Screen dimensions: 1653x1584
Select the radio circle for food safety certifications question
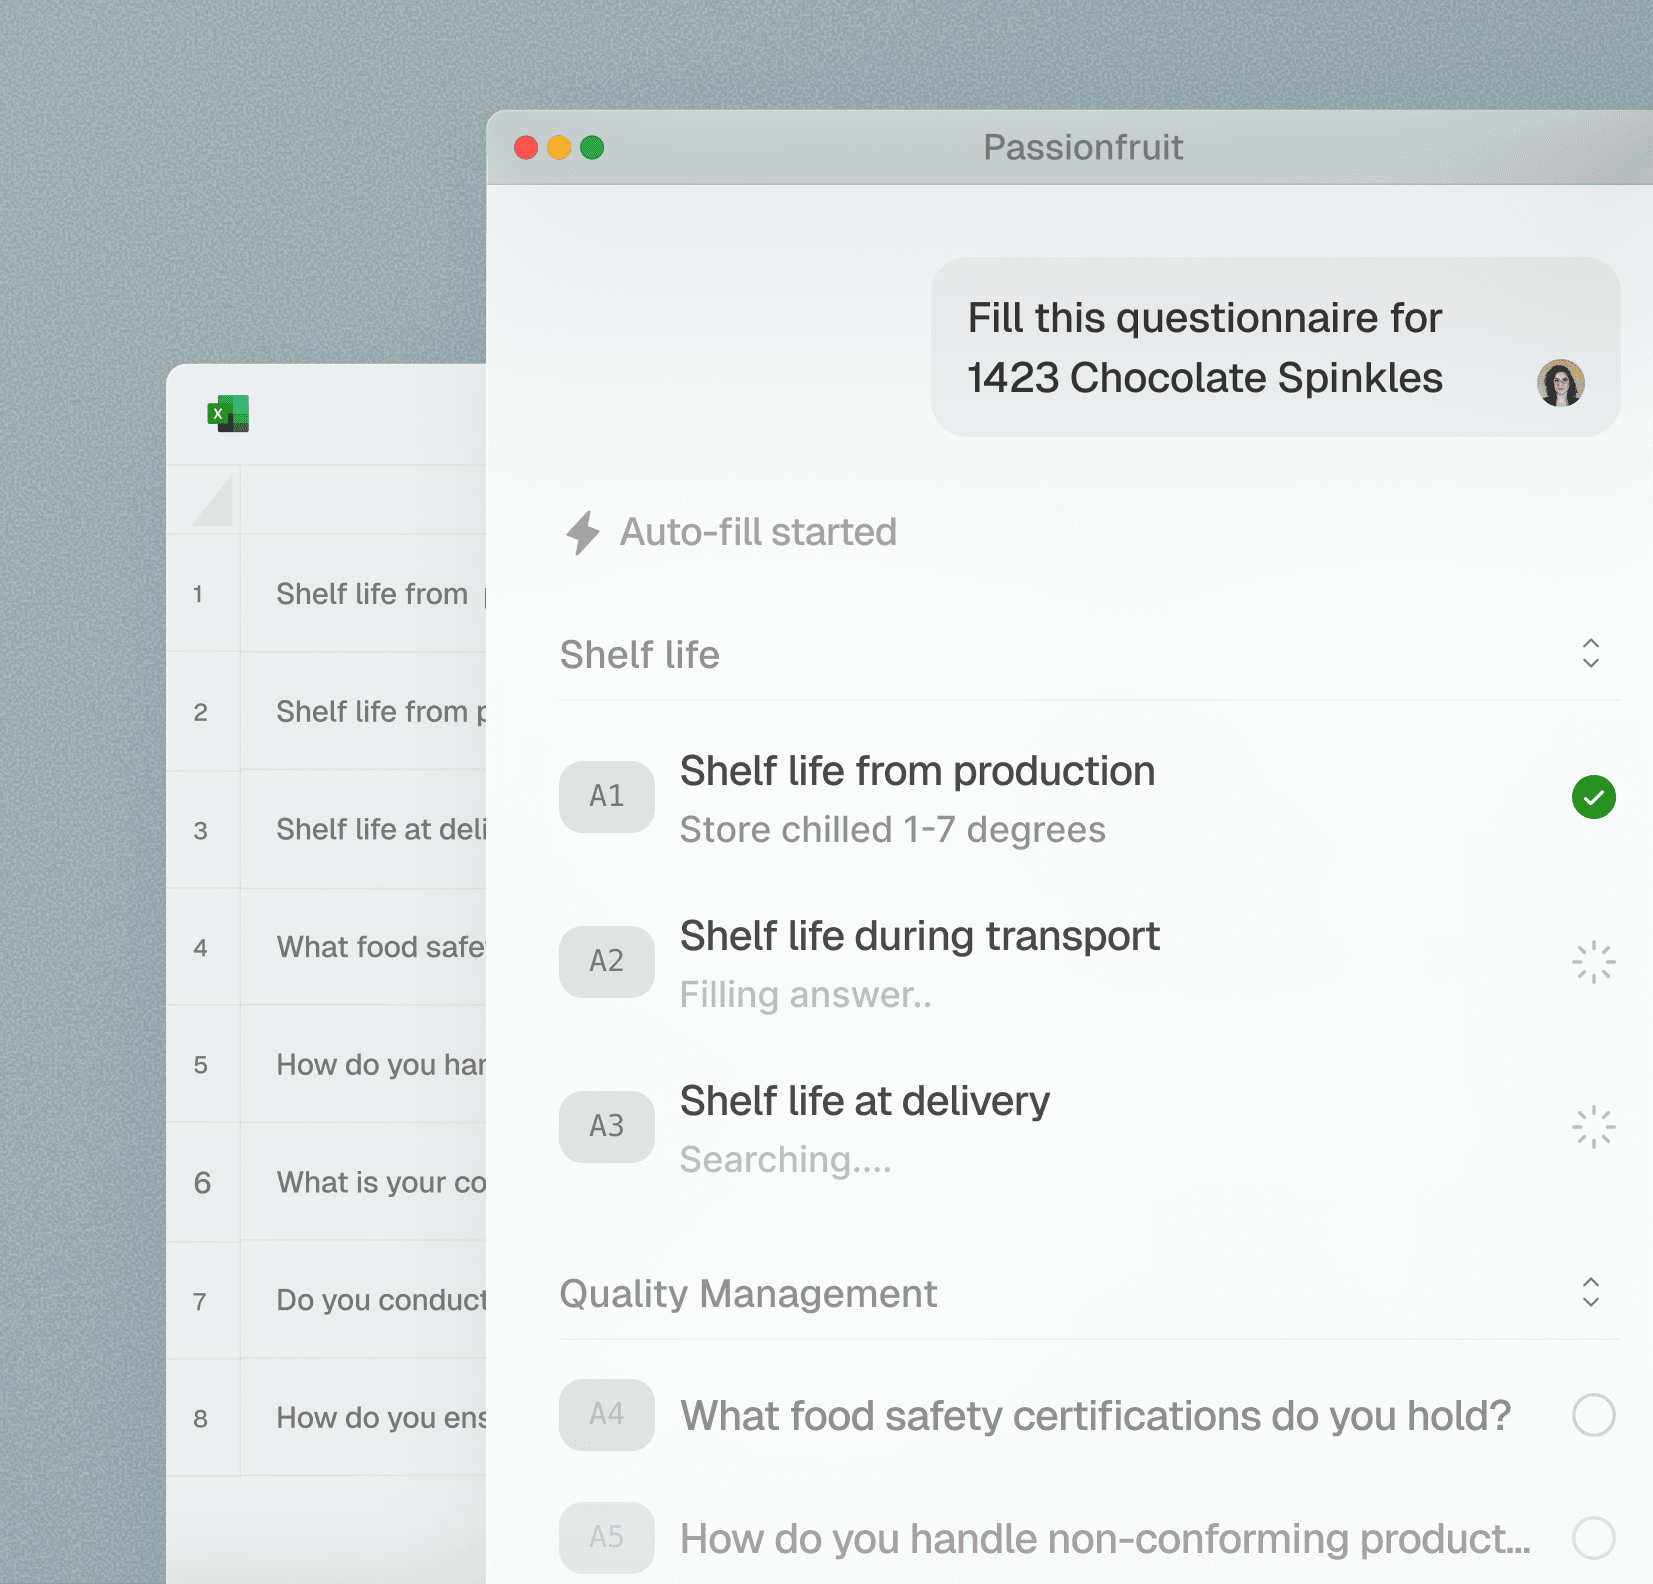pos(1593,1415)
